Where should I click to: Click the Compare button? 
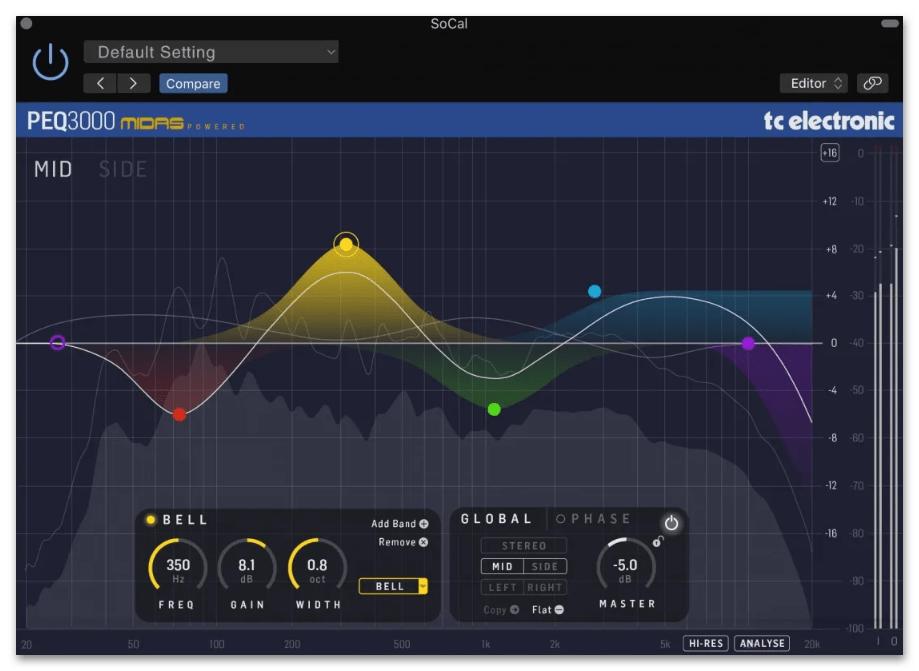[x=193, y=83]
